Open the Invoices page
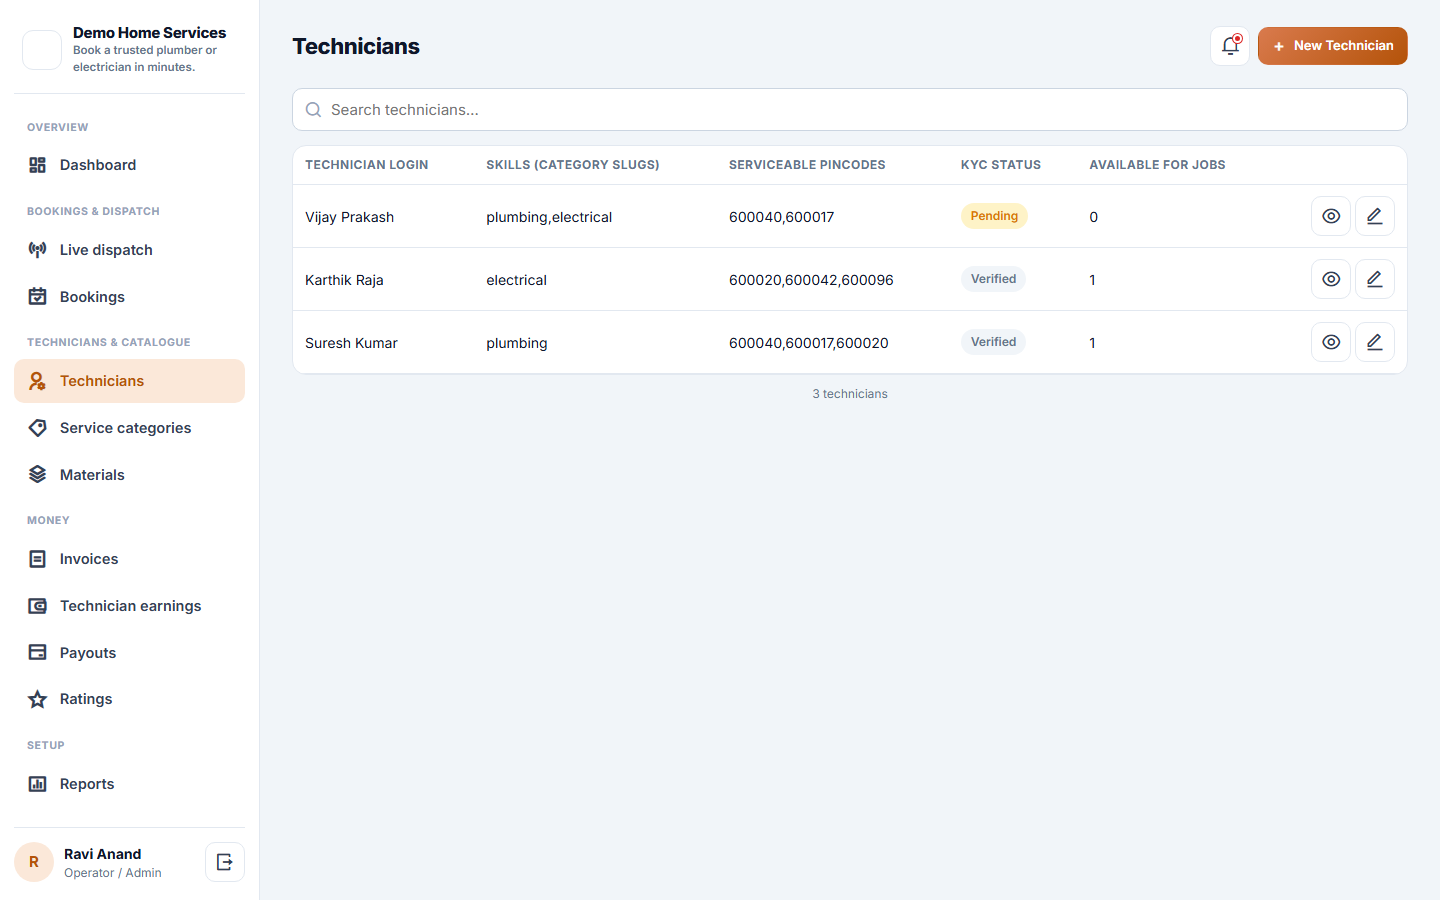This screenshot has width=1440, height=900. click(x=129, y=559)
